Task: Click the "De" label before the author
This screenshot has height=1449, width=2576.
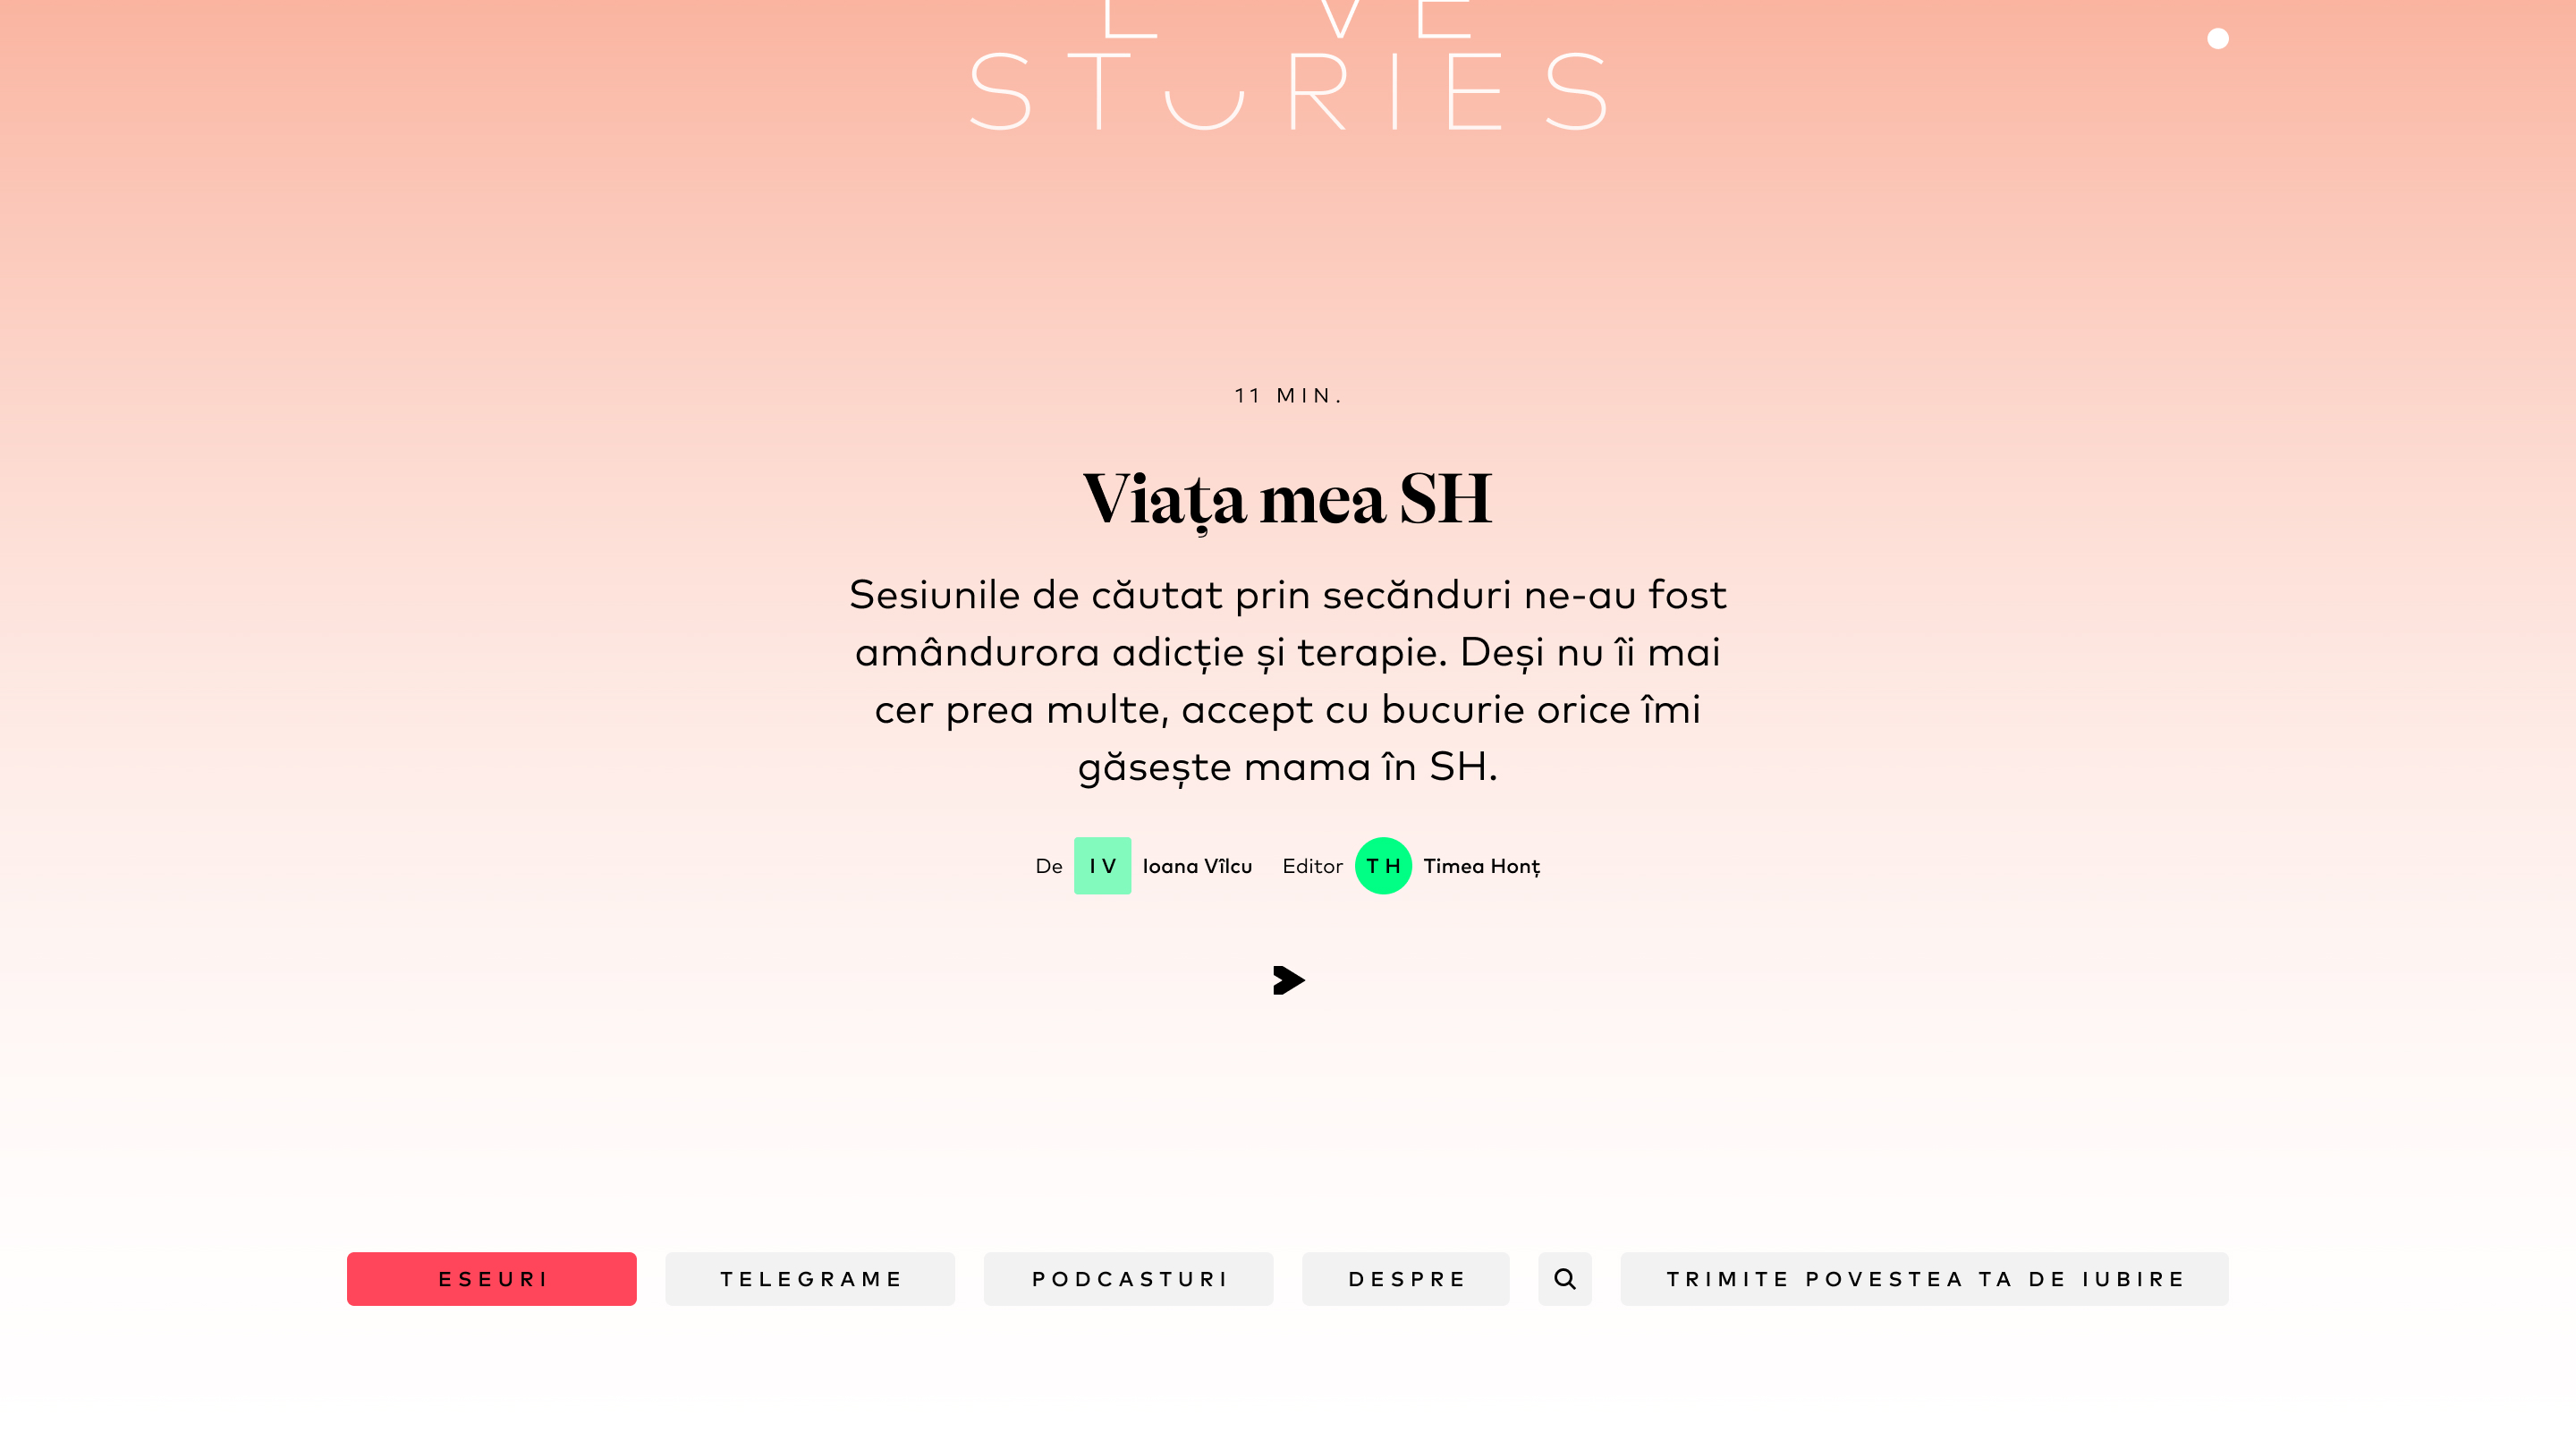Action: pos(1048,866)
